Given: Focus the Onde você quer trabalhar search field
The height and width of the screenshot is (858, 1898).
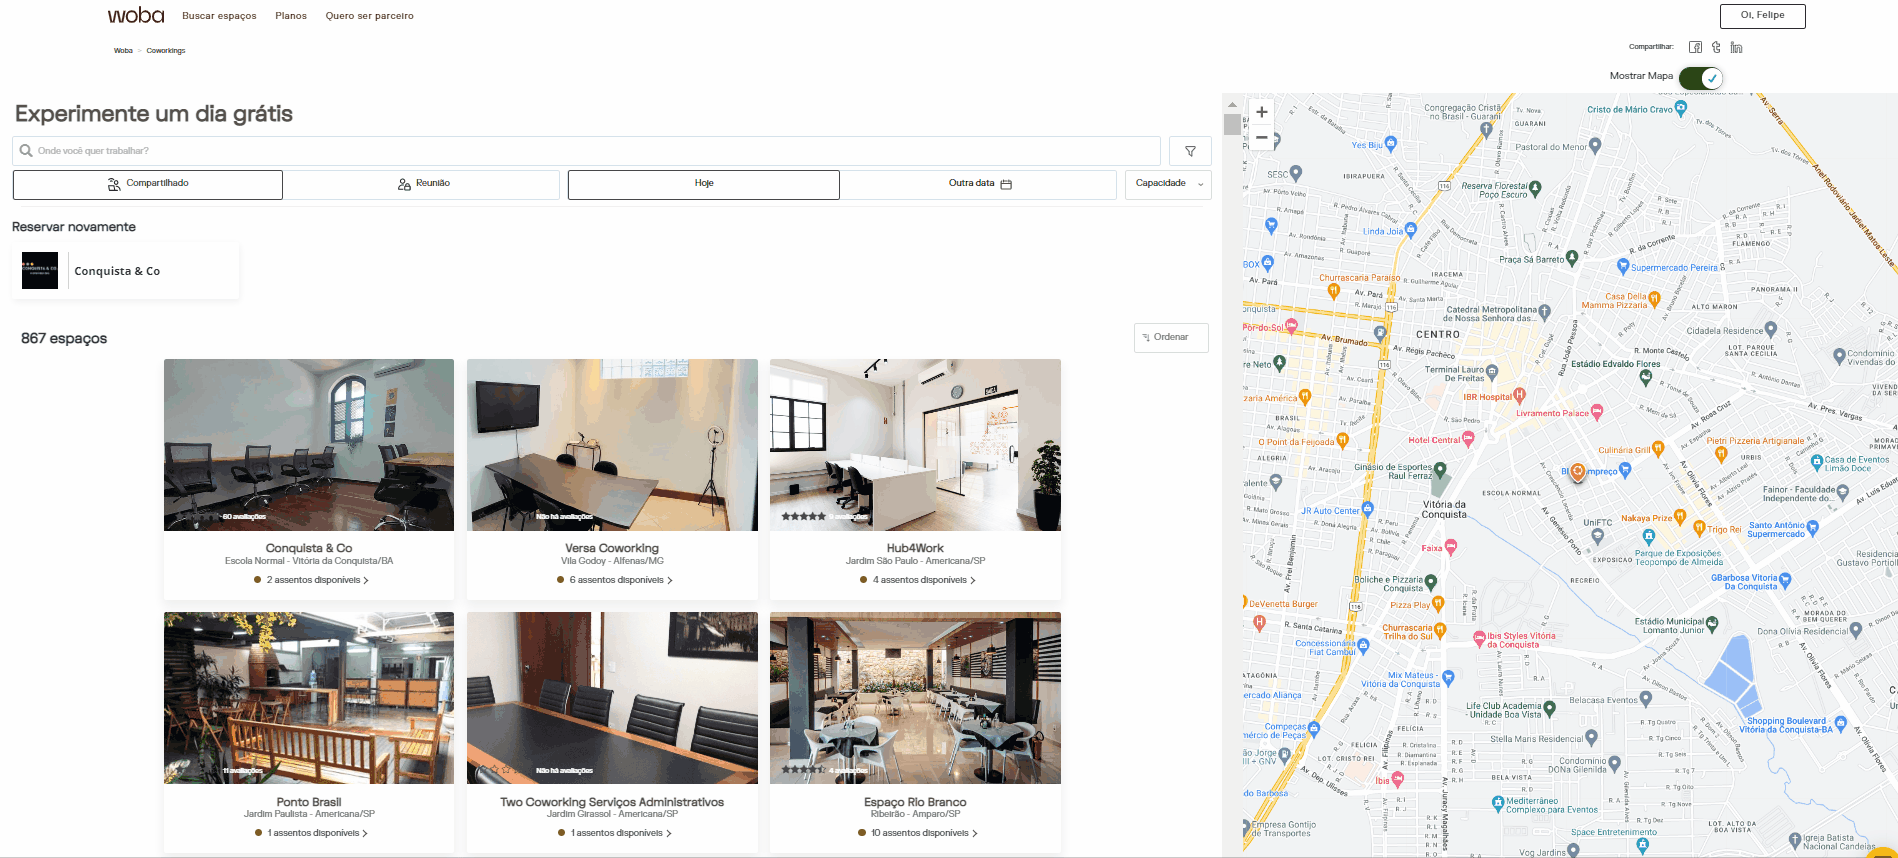Looking at the screenshot, I should coord(590,151).
